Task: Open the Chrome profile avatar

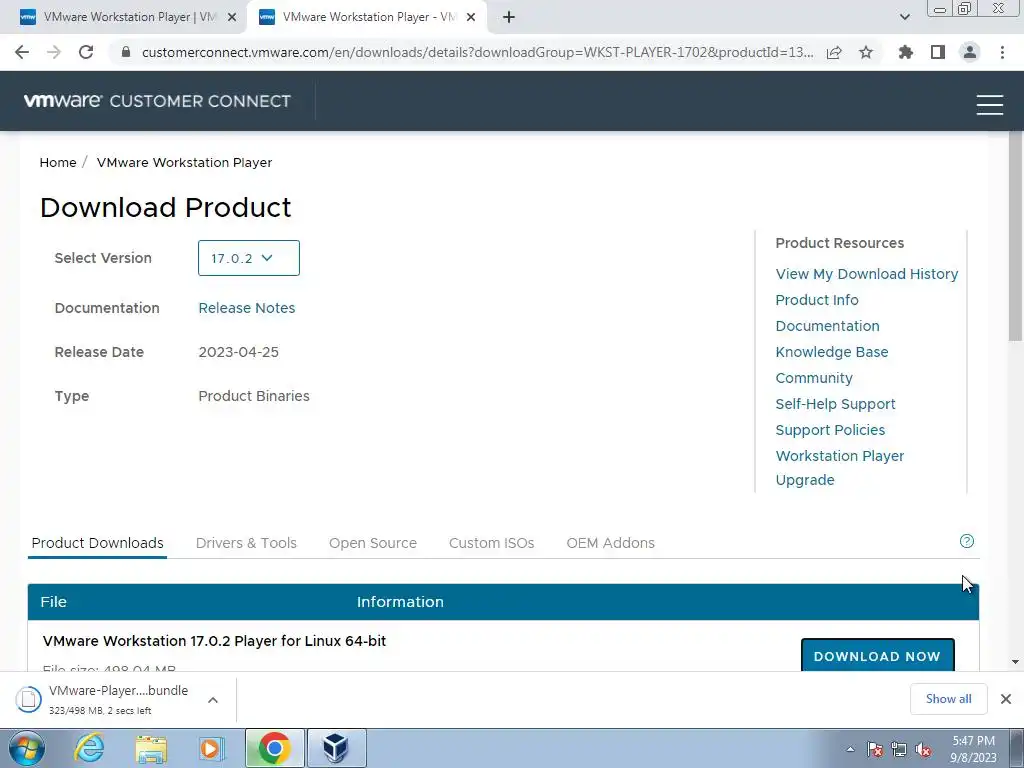Action: pos(970,52)
